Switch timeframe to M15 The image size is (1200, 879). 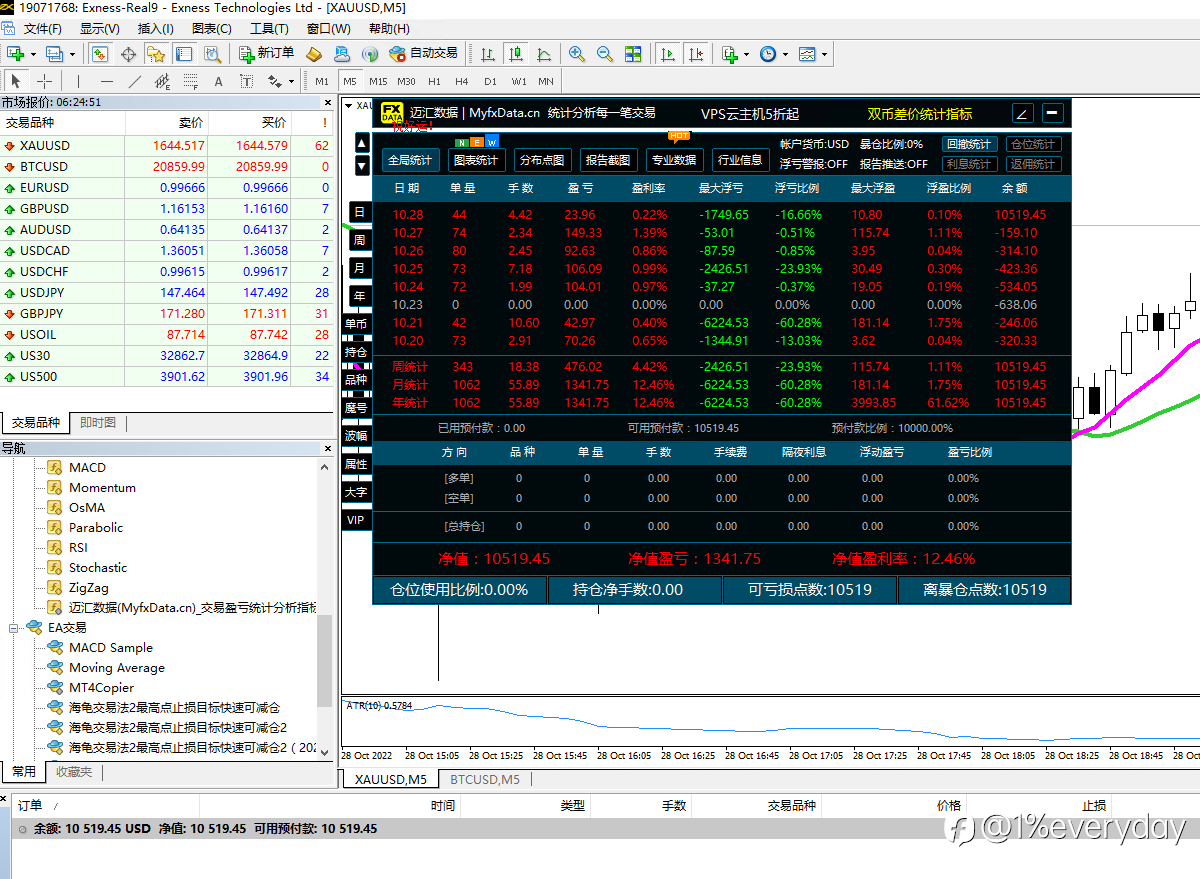tap(377, 81)
